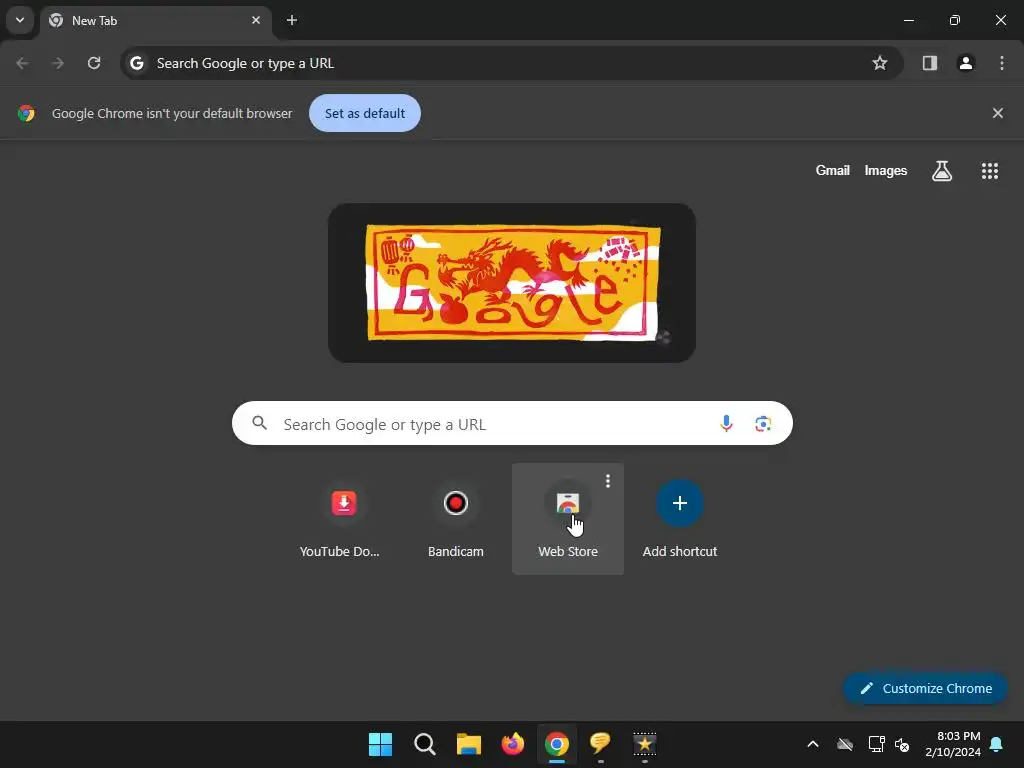Open Bandicam shortcut
Image resolution: width=1024 pixels, height=768 pixels.
tap(456, 520)
